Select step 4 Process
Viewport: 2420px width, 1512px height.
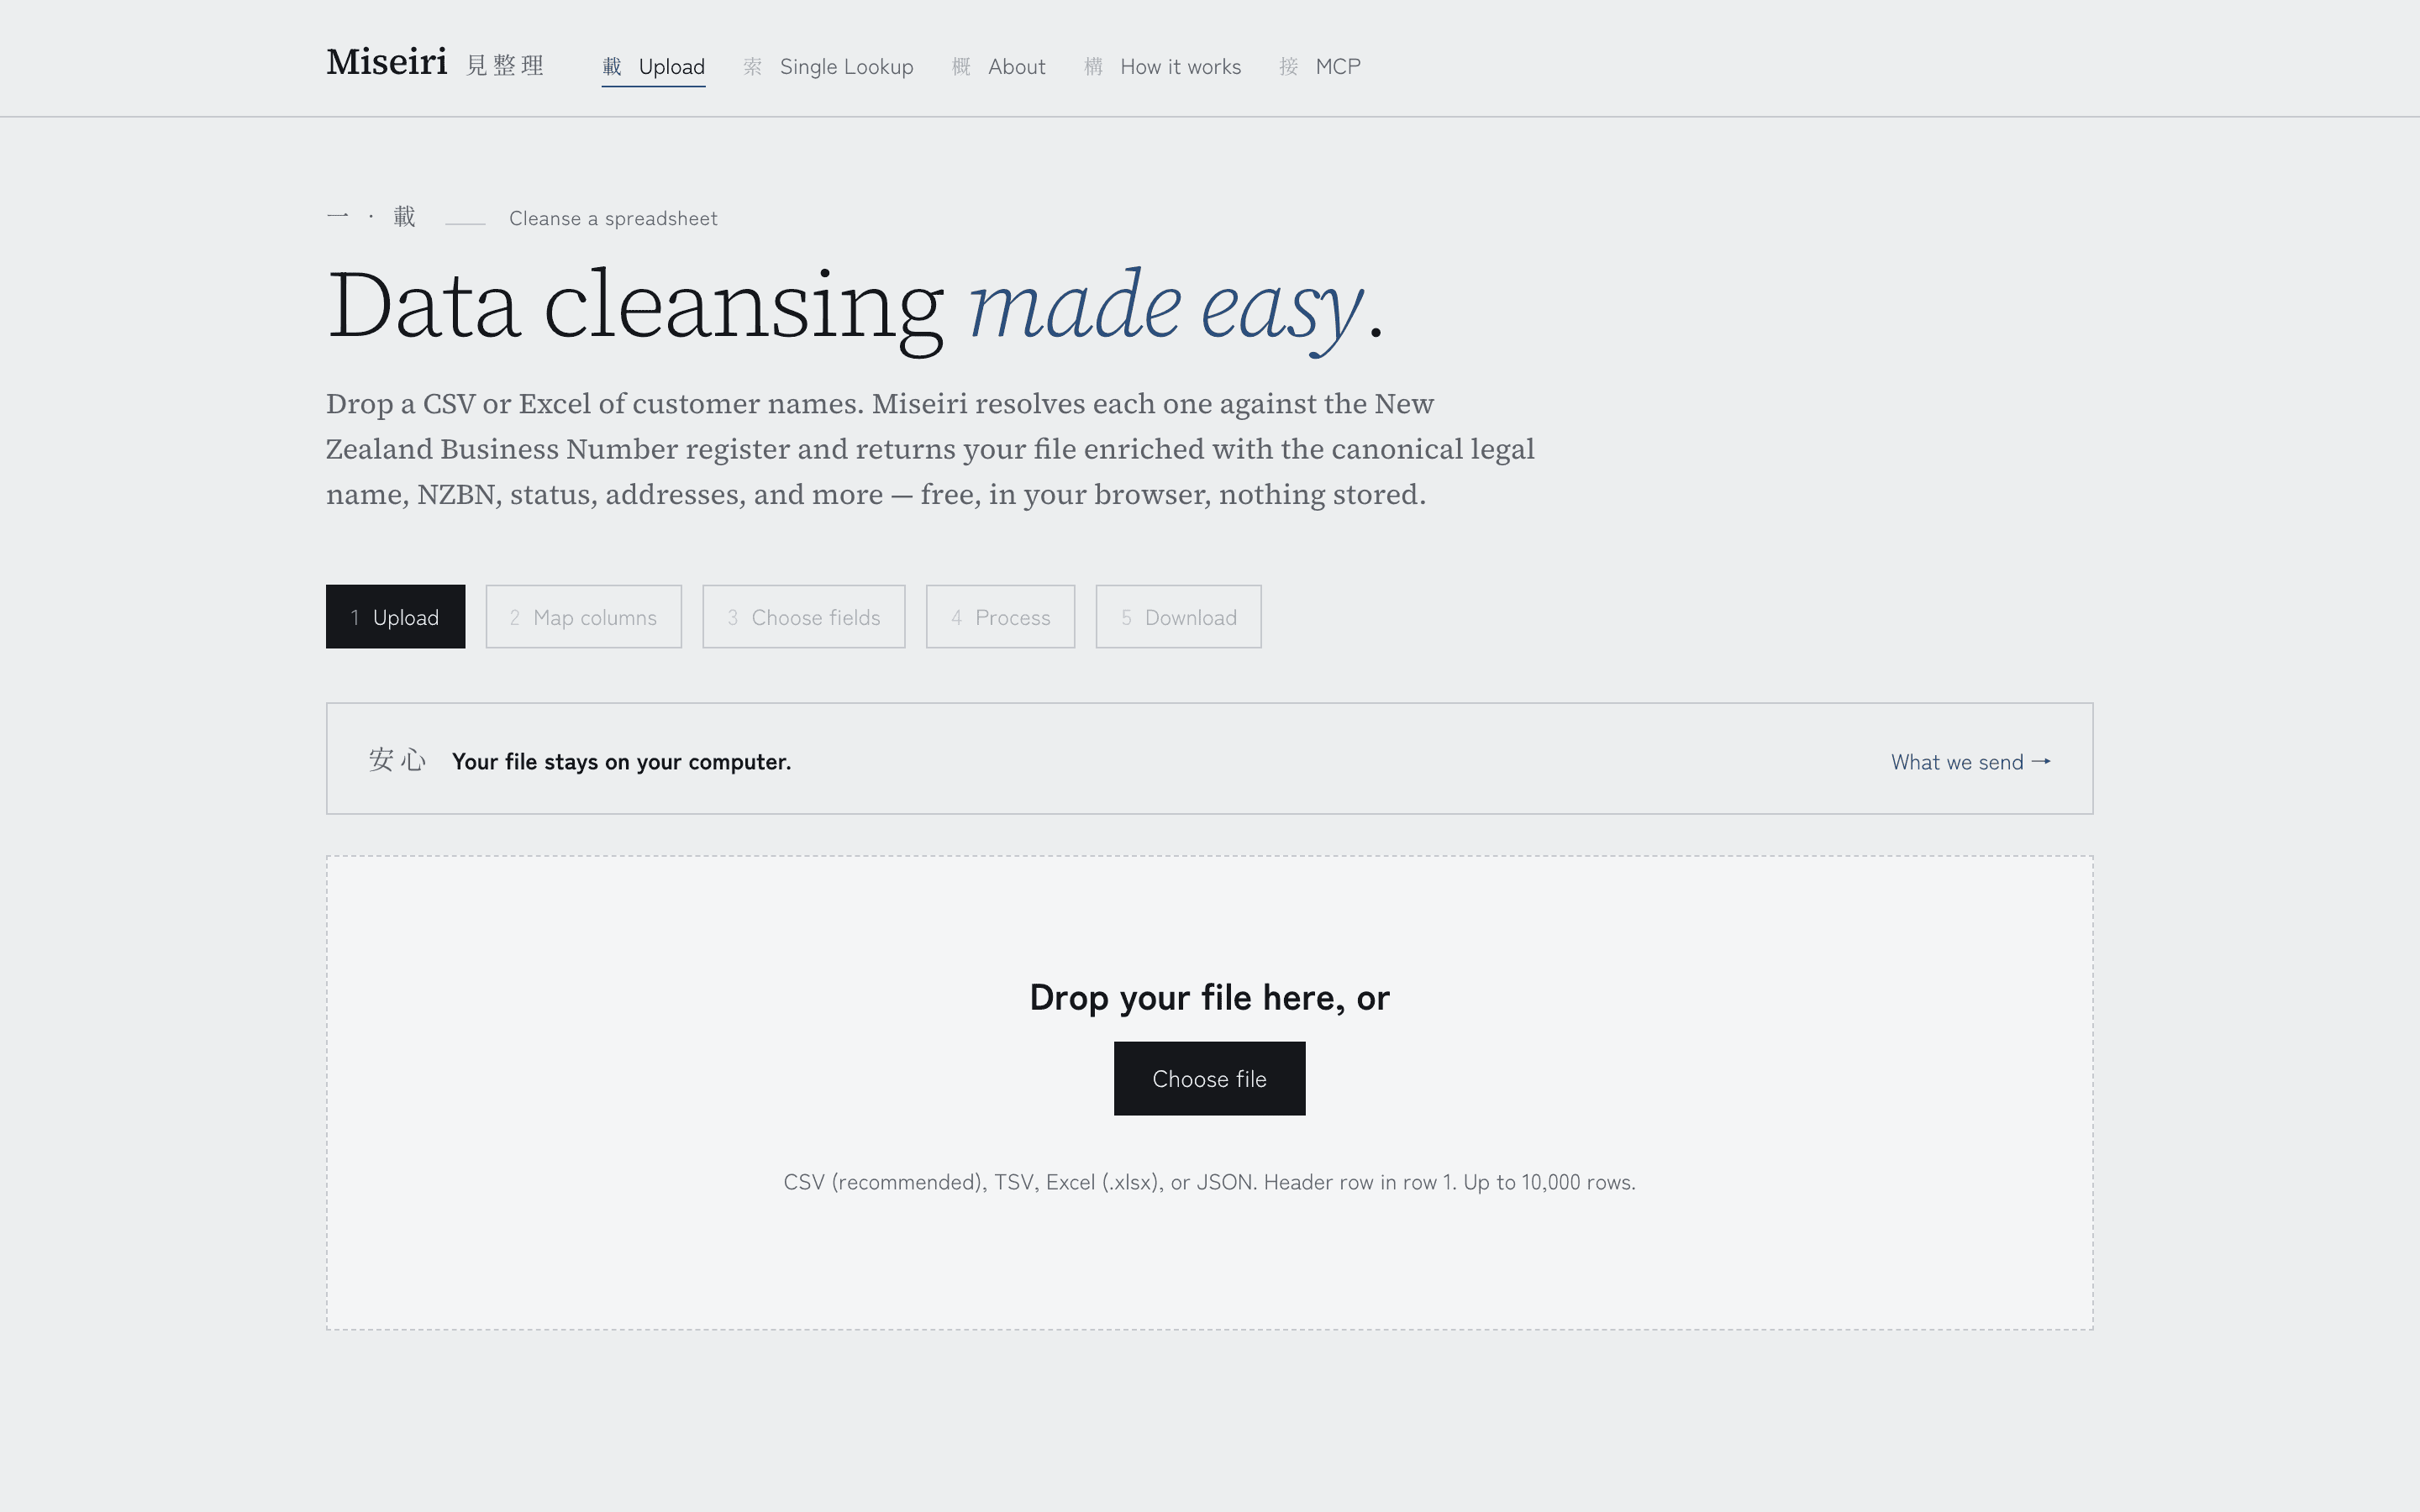[x=1000, y=617]
